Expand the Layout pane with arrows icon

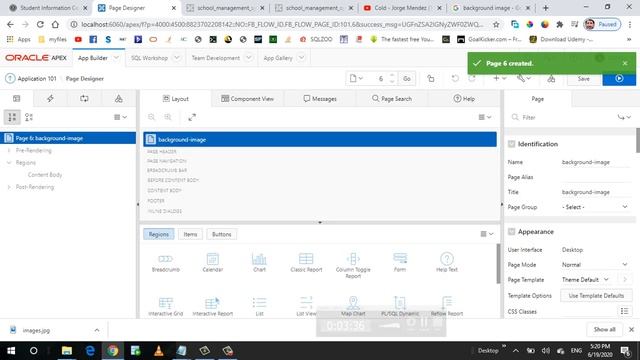pos(192,117)
